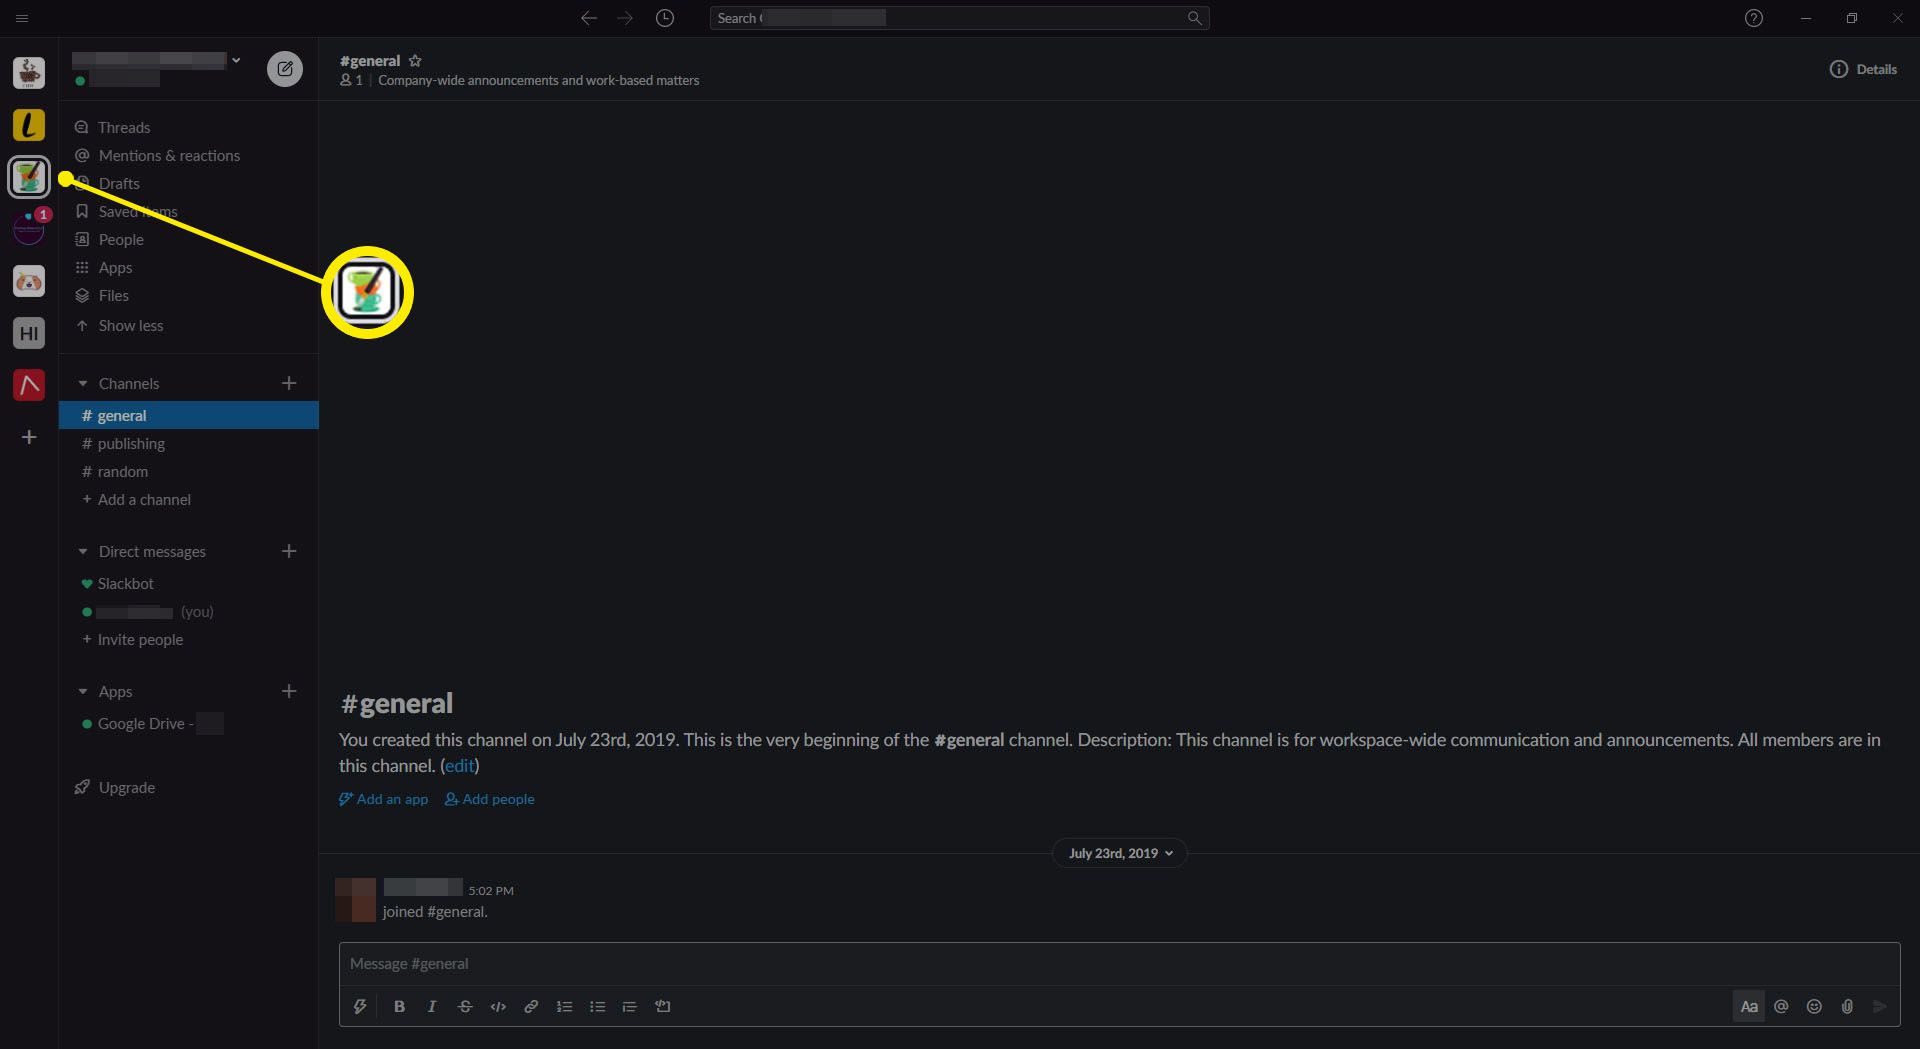Collapse the Channels section

pos(83,384)
